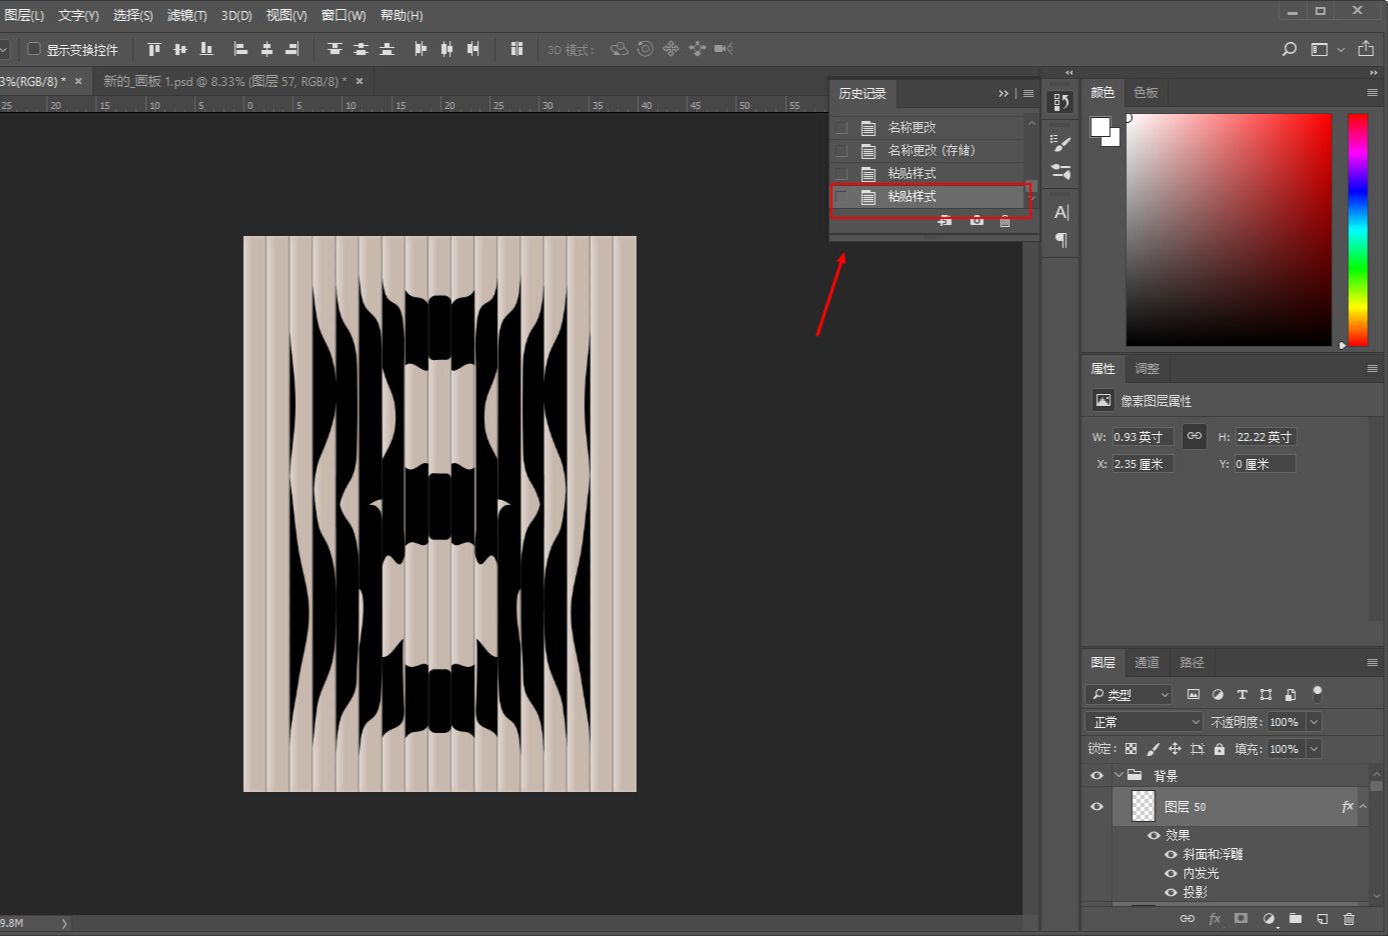Image resolution: width=1388 pixels, height=936 pixels.
Task: Click the align horizontal centers icon
Action: click(x=266, y=49)
